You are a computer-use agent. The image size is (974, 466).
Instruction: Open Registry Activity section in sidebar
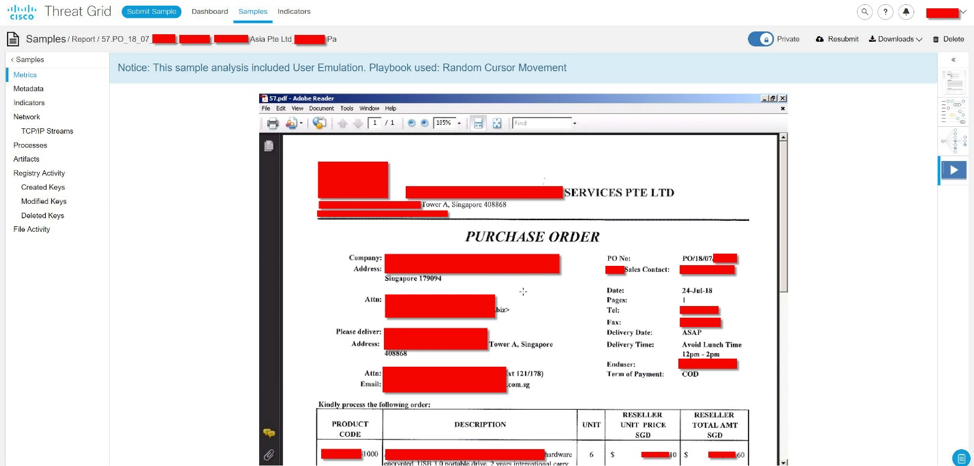coord(39,173)
